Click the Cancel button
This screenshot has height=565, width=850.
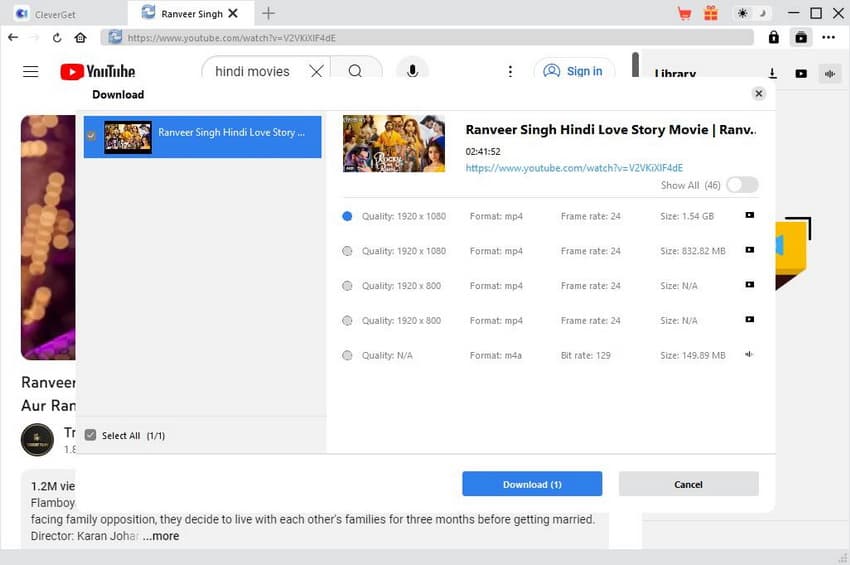pos(688,484)
